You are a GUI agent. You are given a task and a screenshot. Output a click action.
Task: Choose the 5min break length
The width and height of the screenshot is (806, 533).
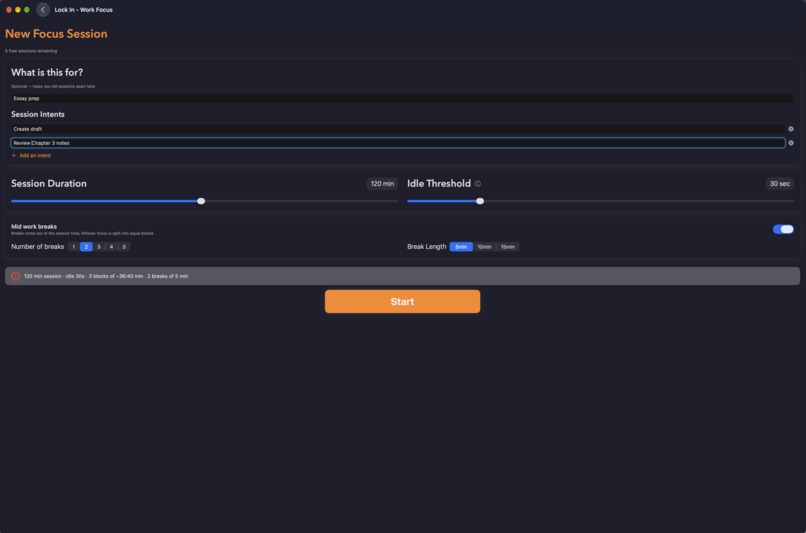(461, 247)
